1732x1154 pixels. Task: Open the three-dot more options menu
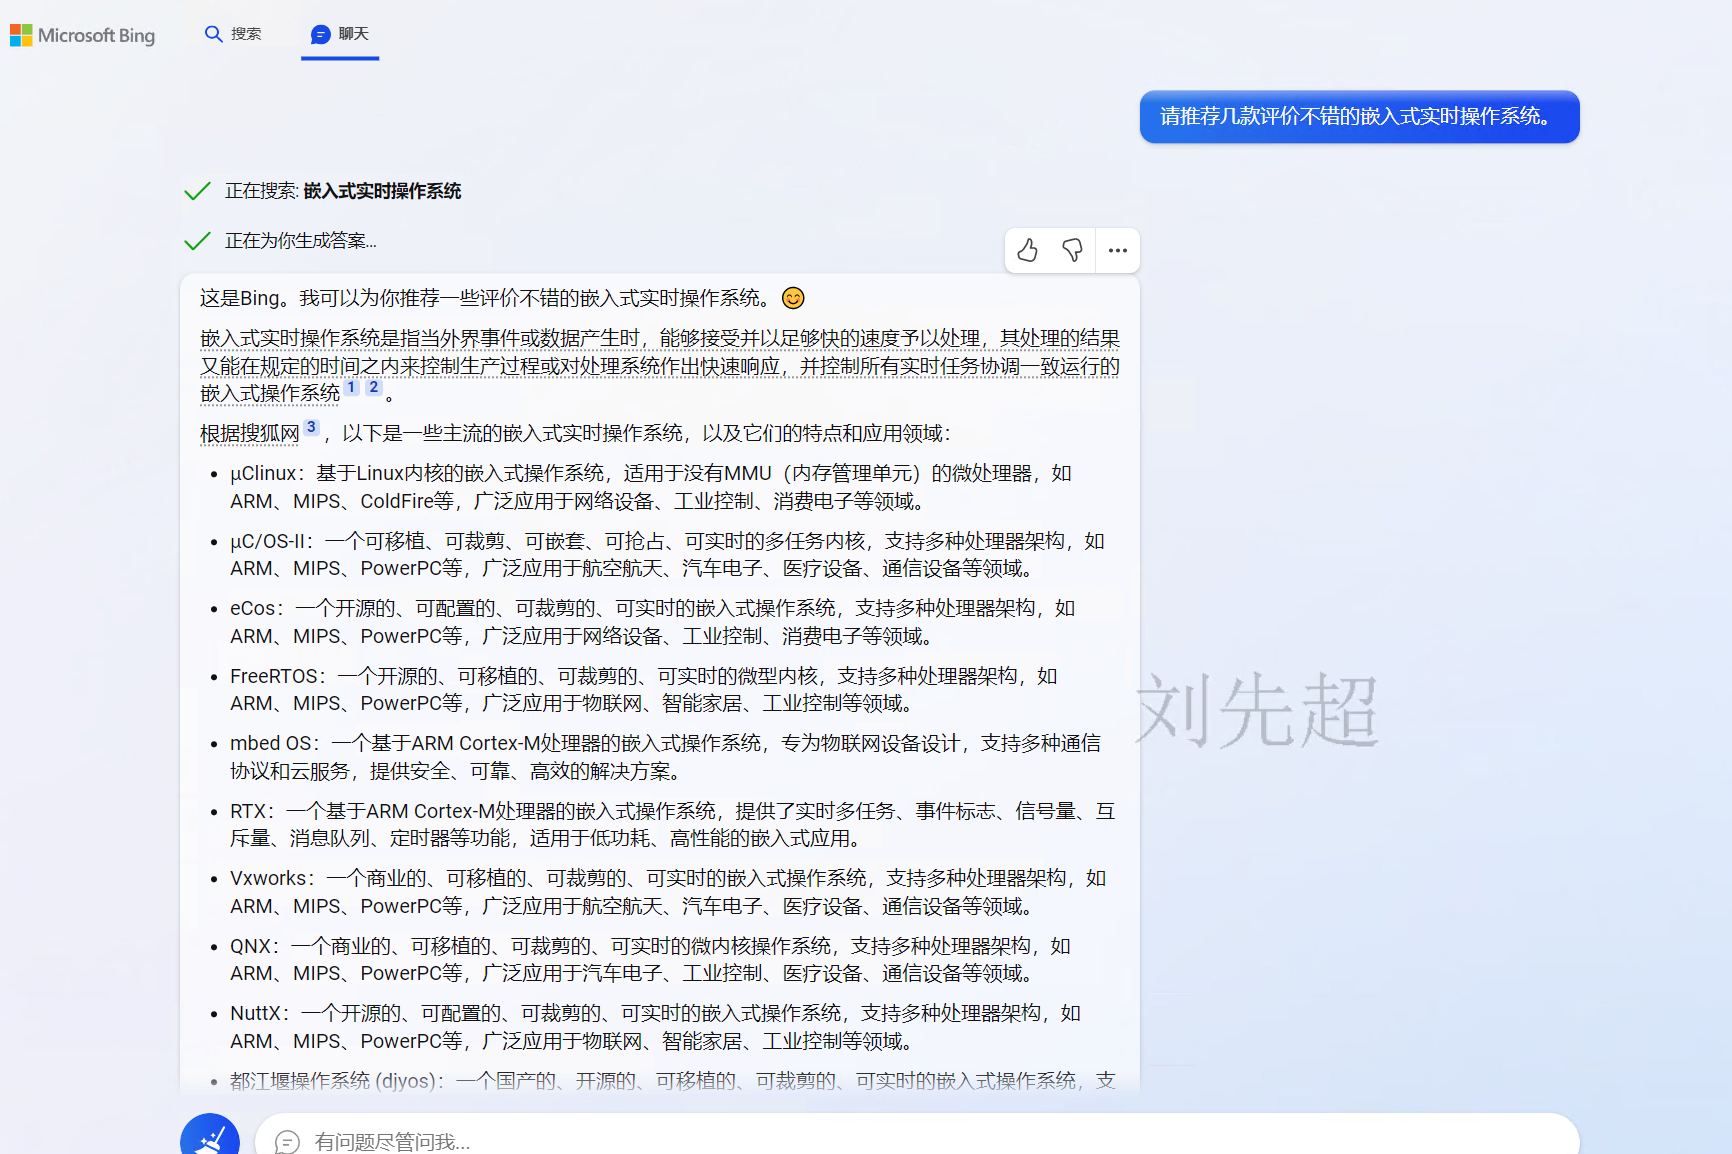pos(1118,250)
